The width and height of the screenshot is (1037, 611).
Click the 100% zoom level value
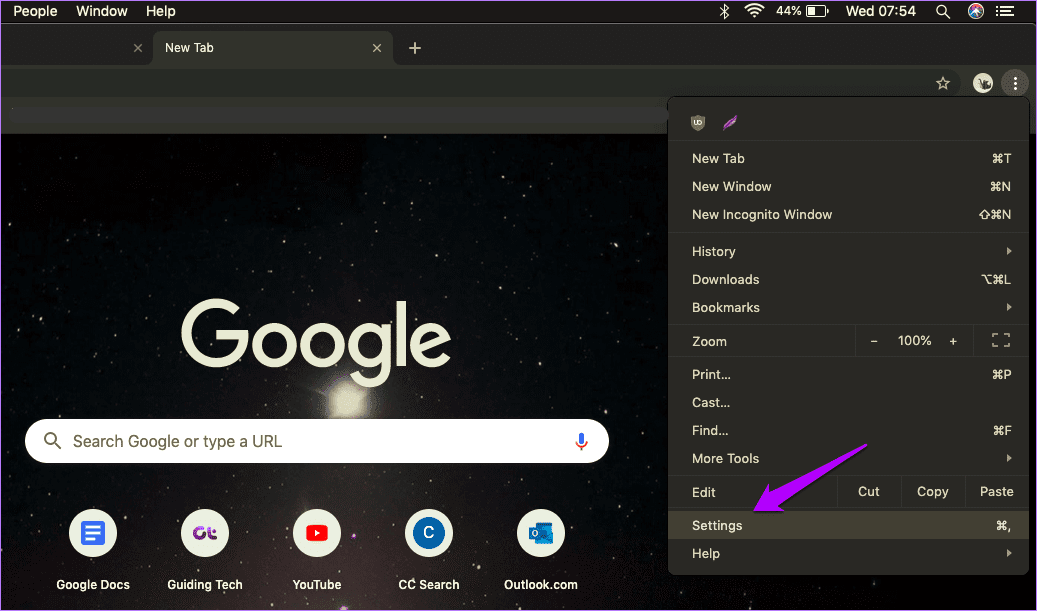click(914, 341)
